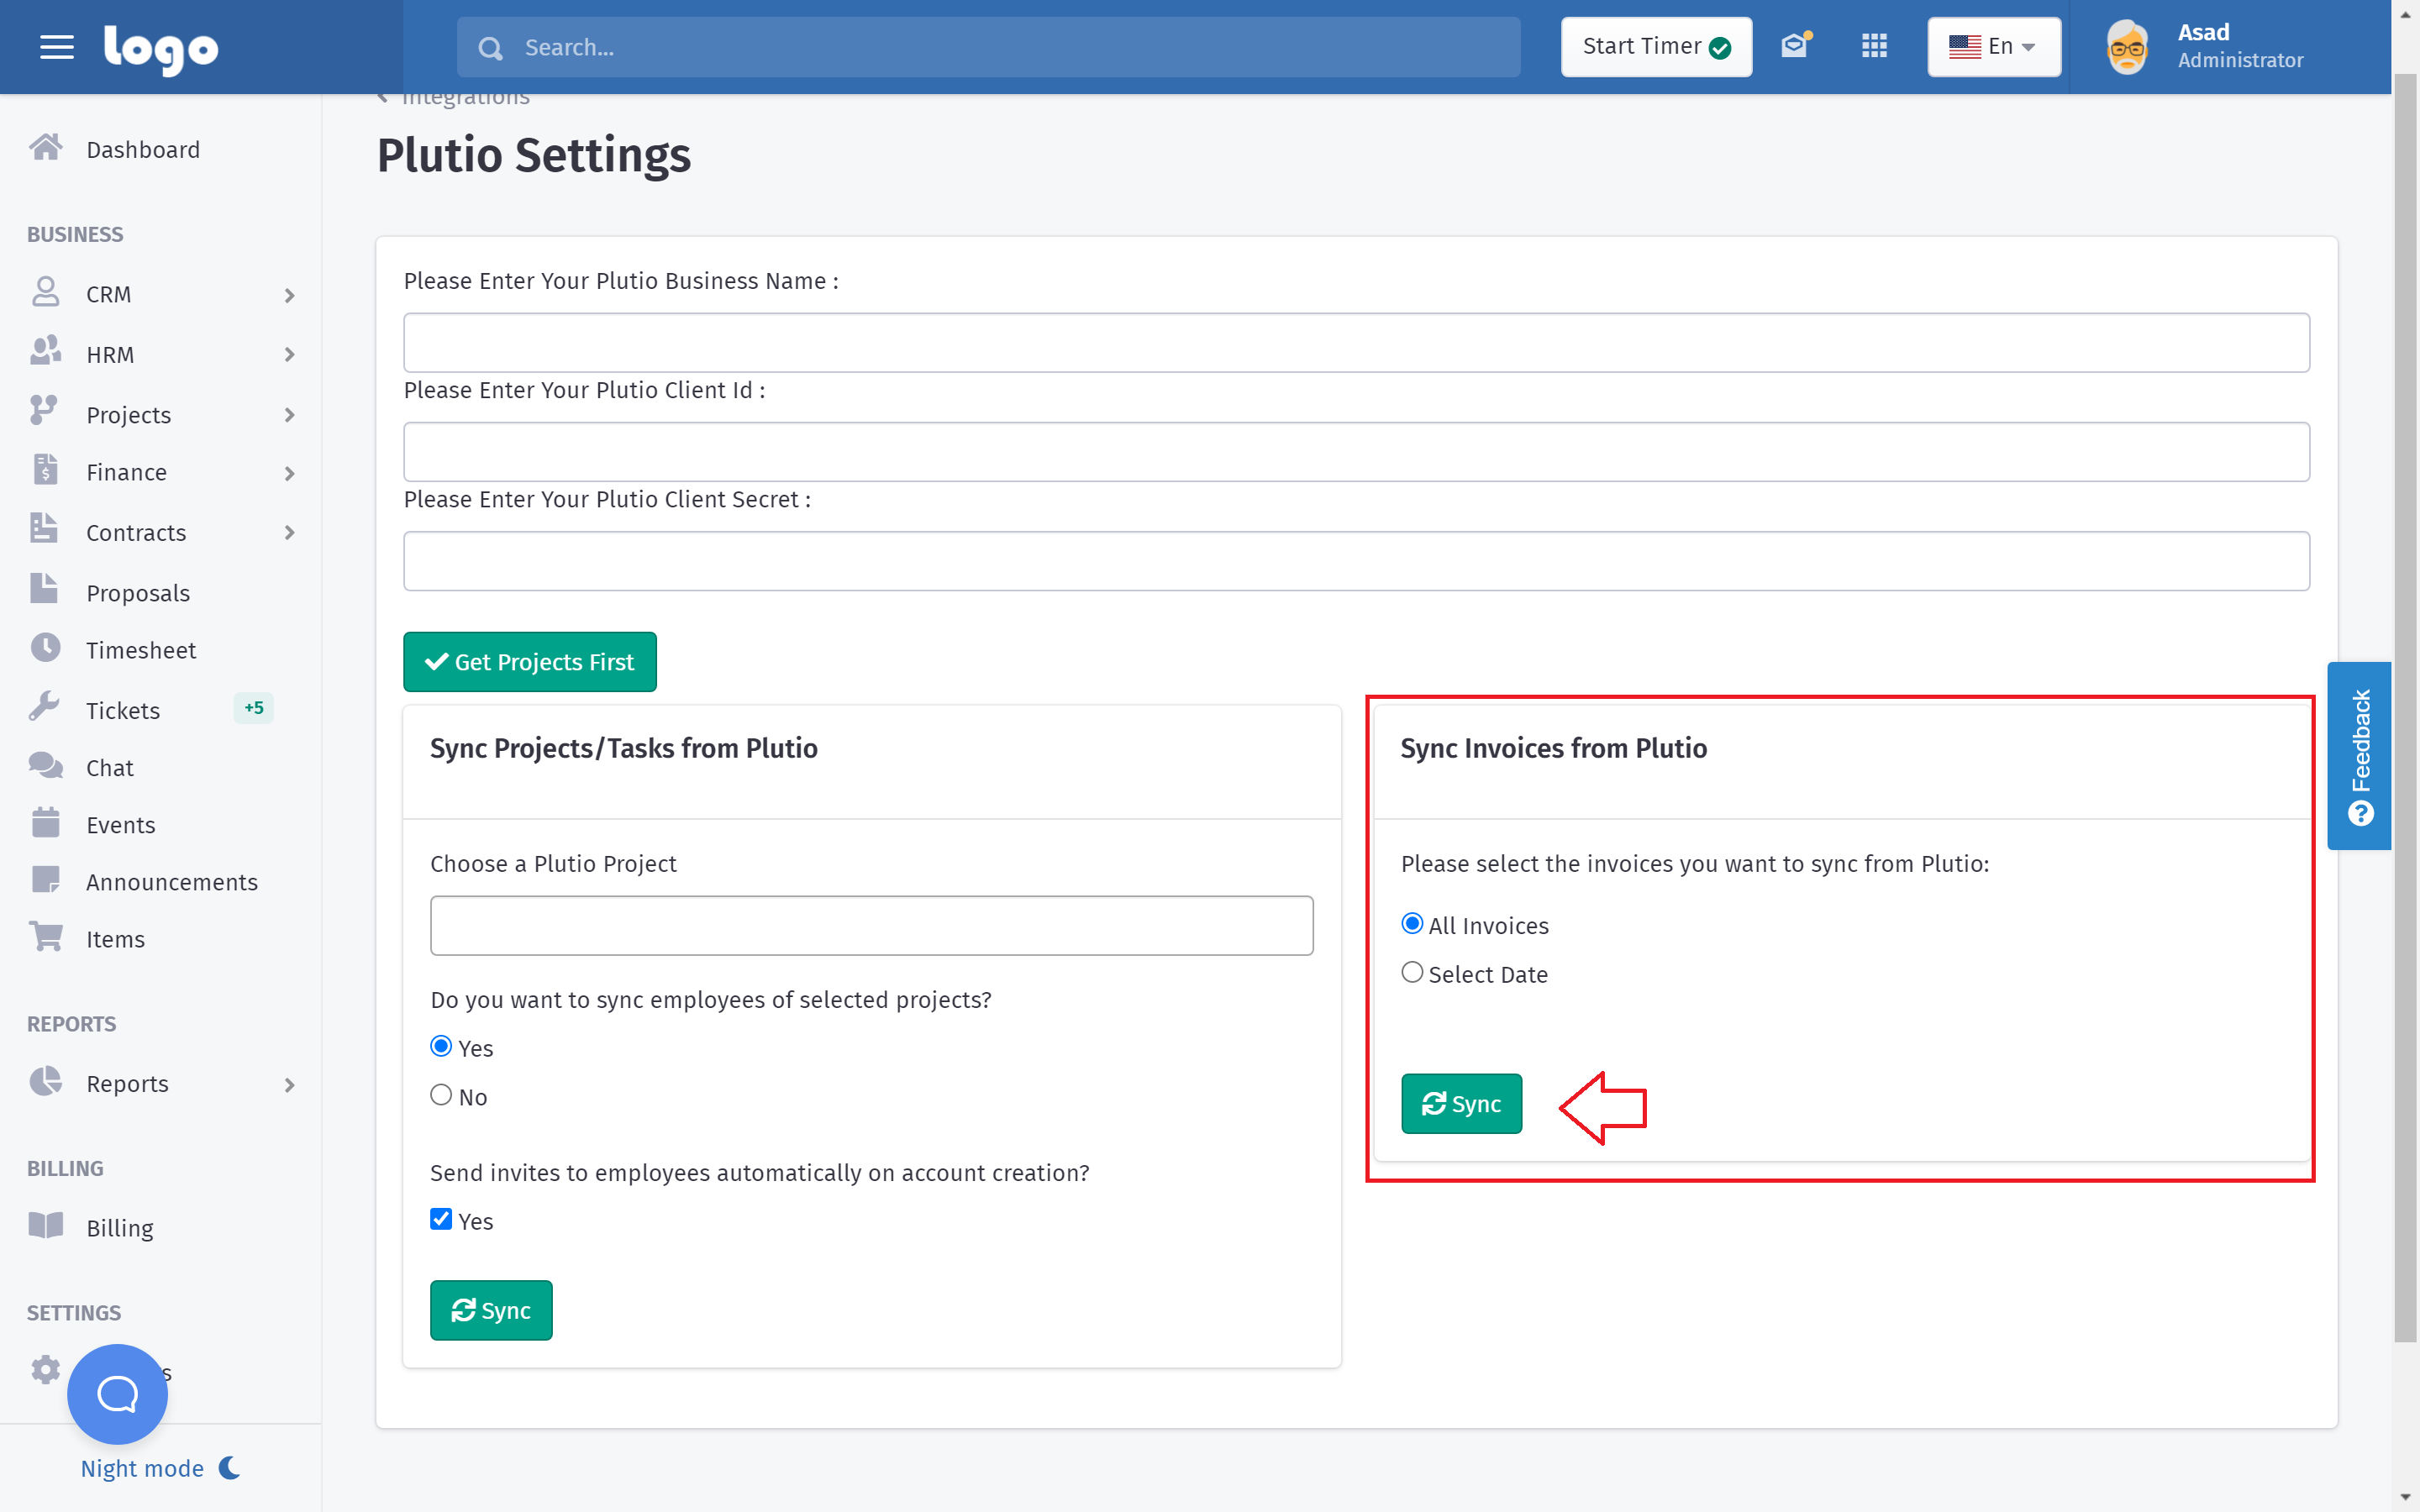
Task: Click the Get Projects First button
Action: [x=530, y=662]
